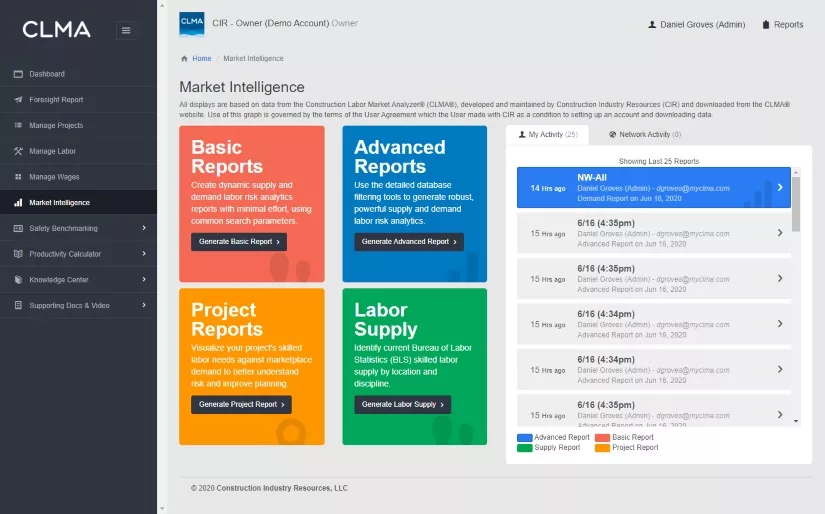
Task: Click the Foresight Report paper-plane icon
Action: click(18, 100)
